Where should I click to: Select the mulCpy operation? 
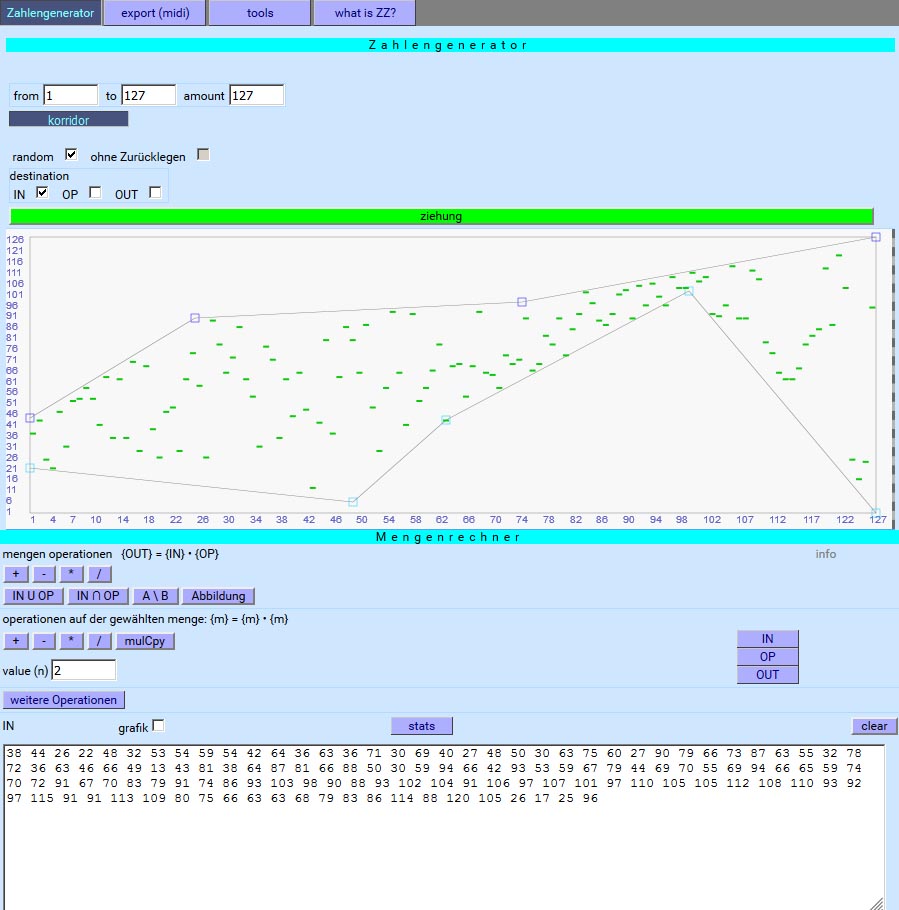click(x=145, y=641)
